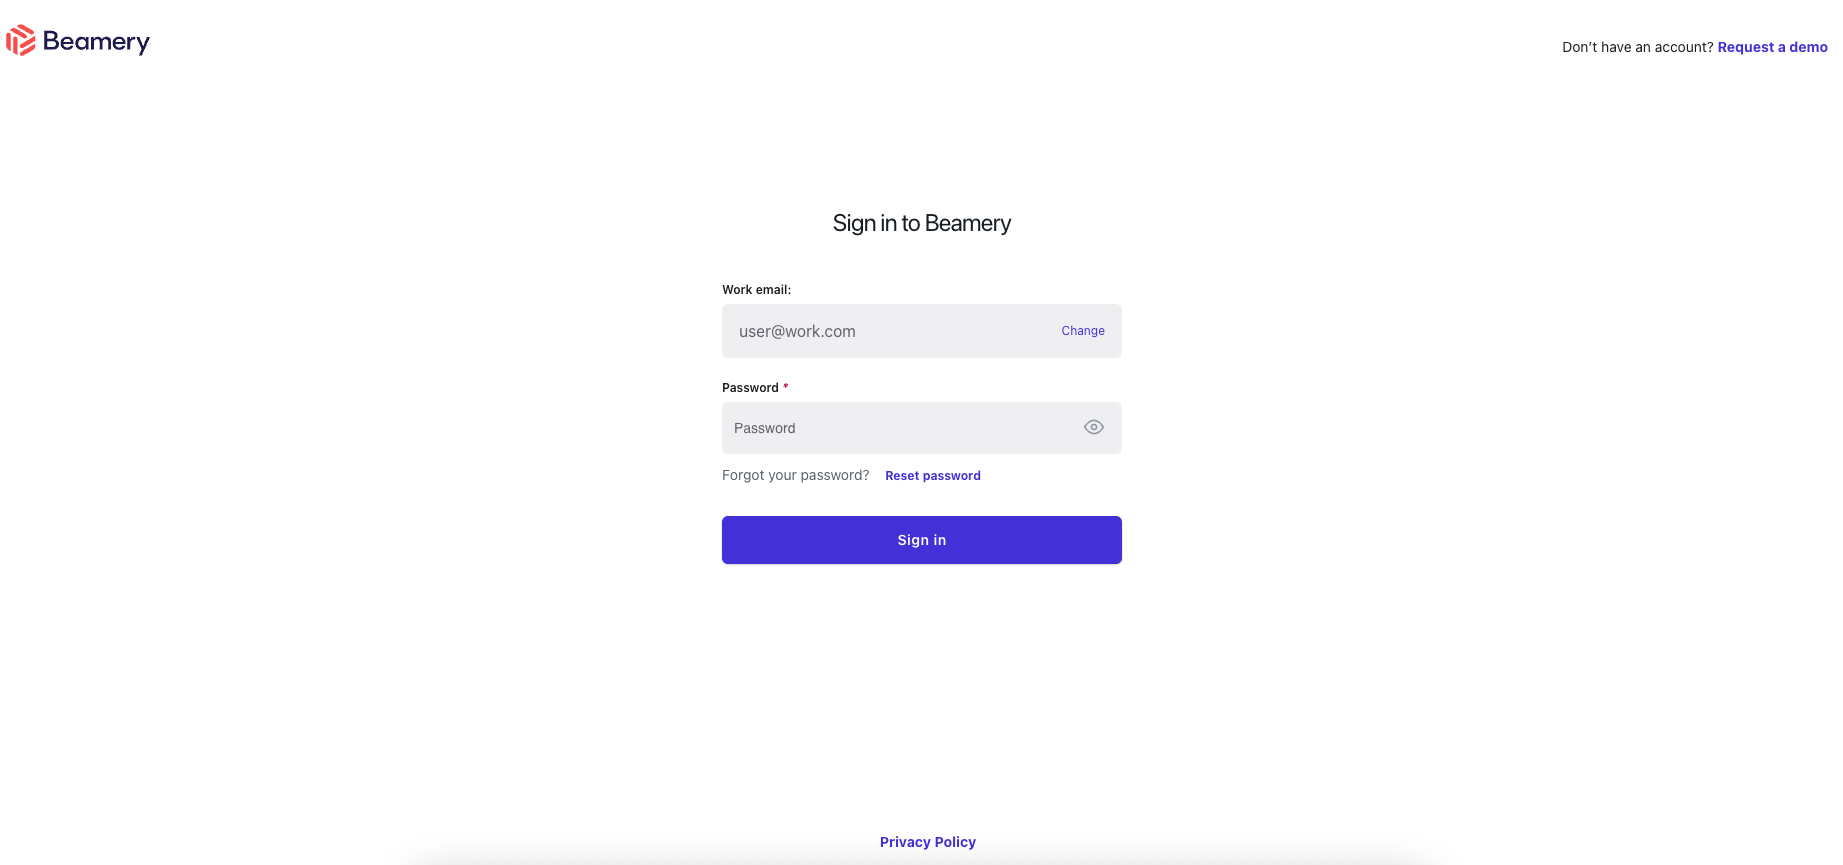
Task: Click the Forgot your password? text
Action: 796,475
